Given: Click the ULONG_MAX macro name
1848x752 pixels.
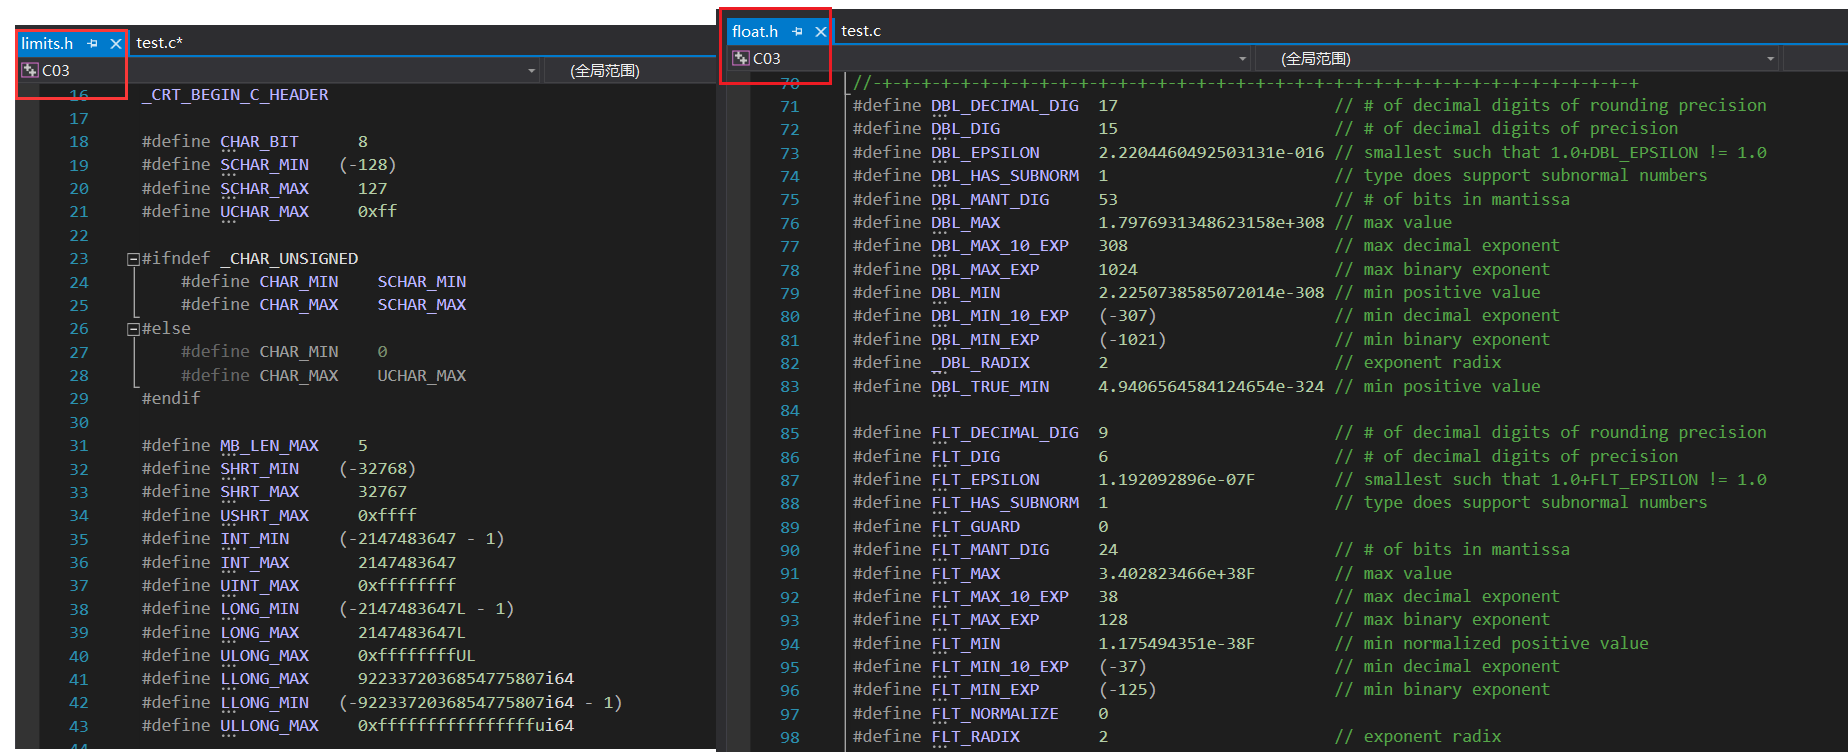Looking at the screenshot, I should tap(264, 656).
